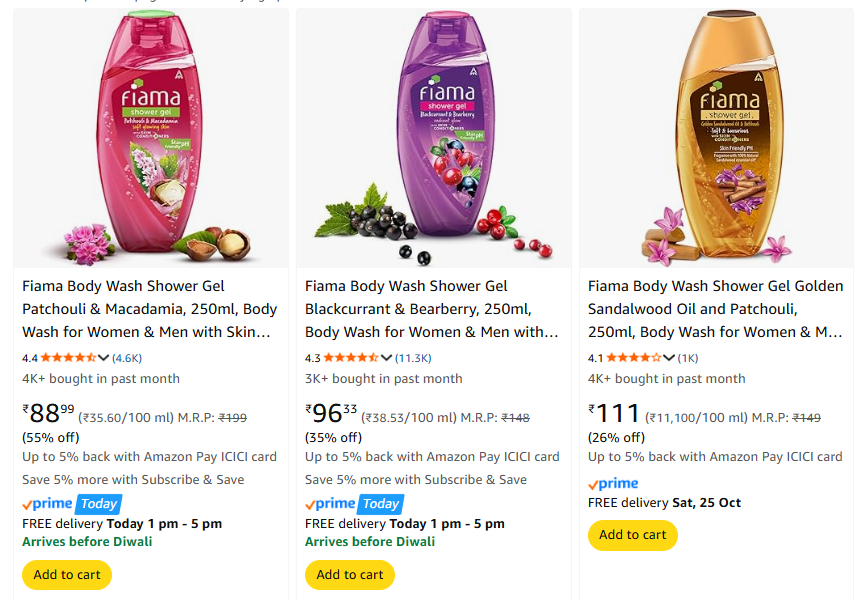This screenshot has height=600, width=856.
Task: Open the Blackcurrant & Bearberry product image
Action: point(434,140)
